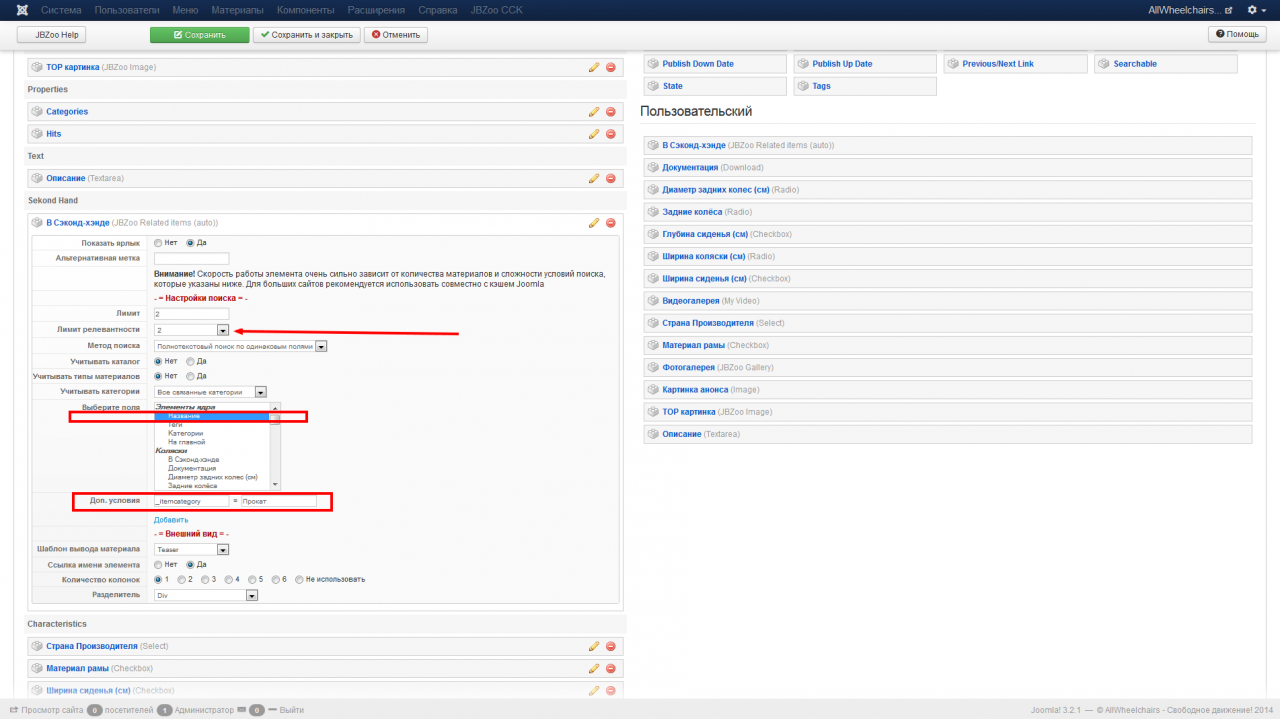Open the settings gear menu
Screen dimensions: 1280x719
(x=1252, y=10)
